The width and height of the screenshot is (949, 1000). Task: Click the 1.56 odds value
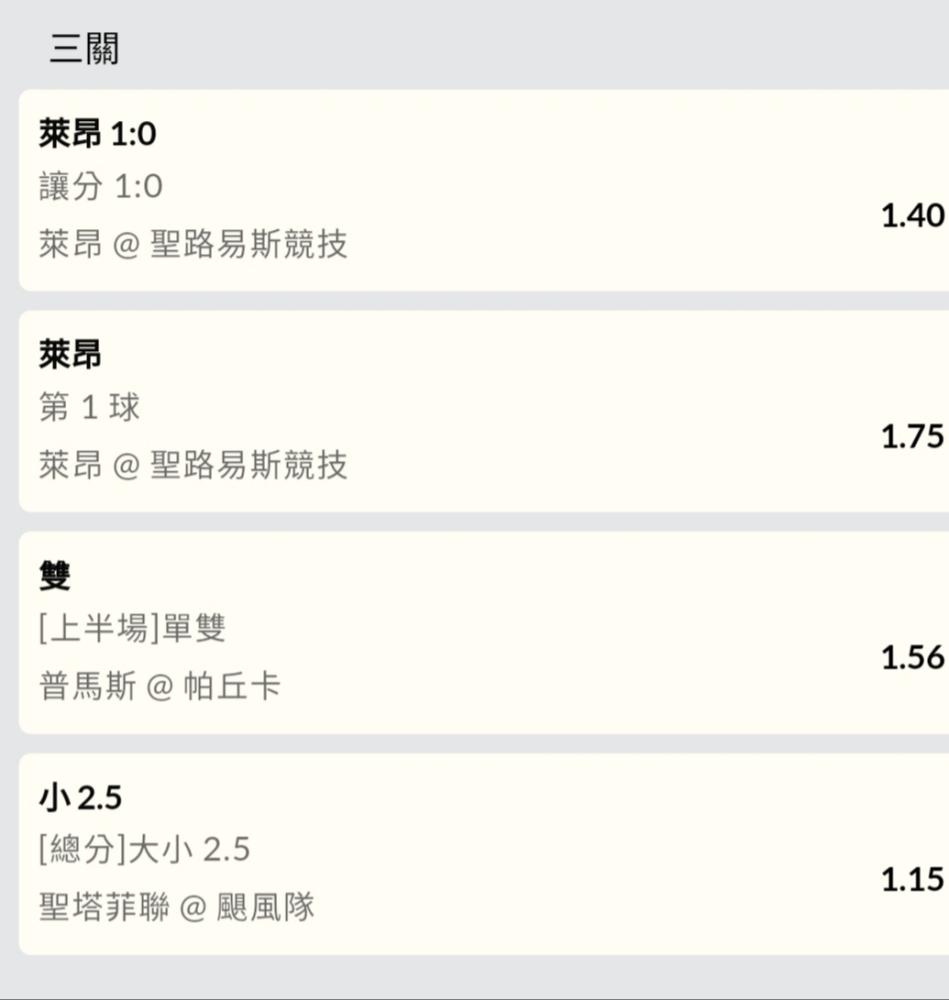tap(911, 657)
